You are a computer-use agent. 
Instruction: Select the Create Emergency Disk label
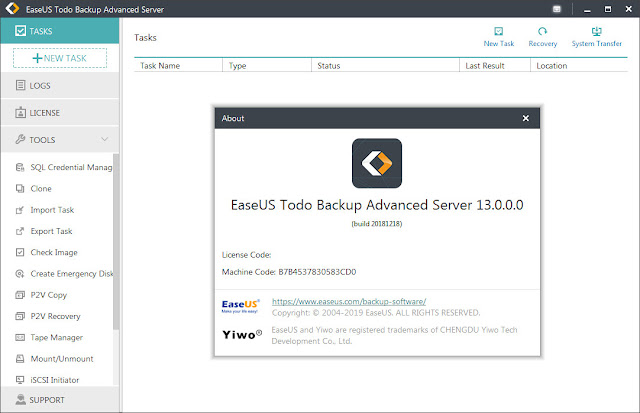[72, 273]
